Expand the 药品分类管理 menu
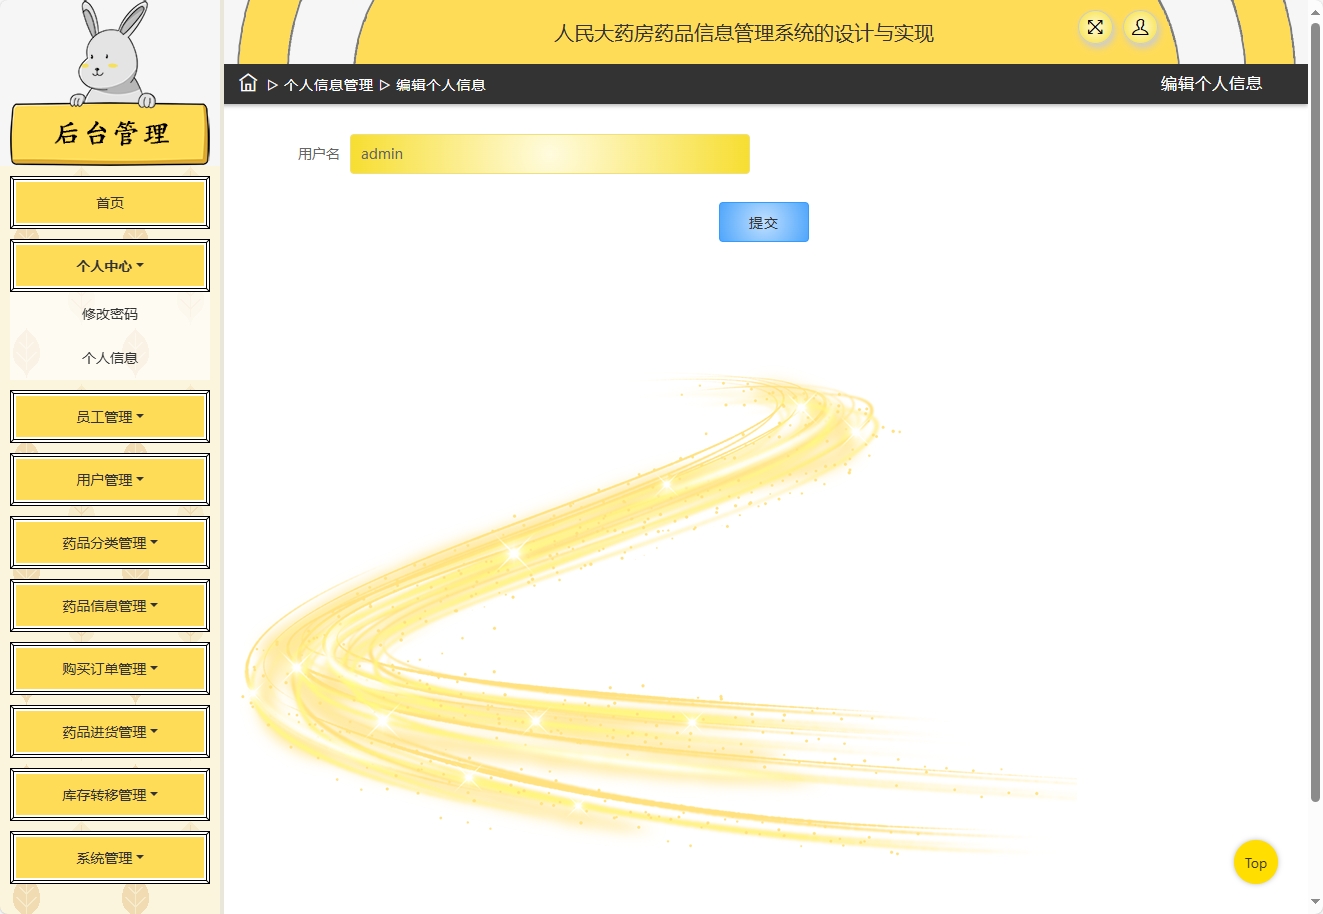1323x914 pixels. click(x=110, y=543)
